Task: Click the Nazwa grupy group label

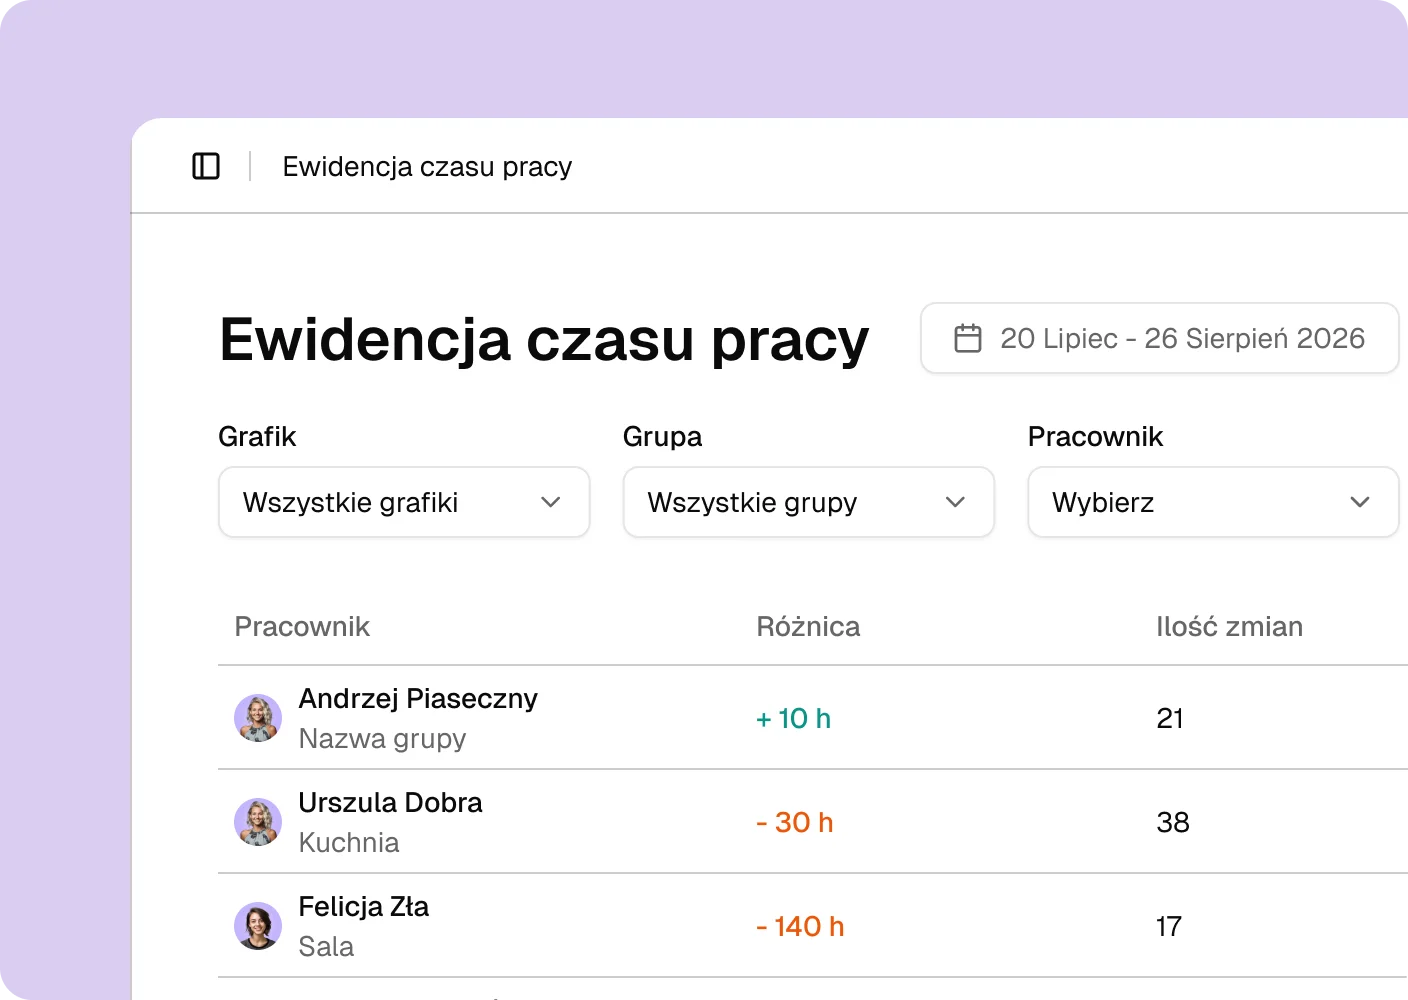Action: [x=382, y=738]
